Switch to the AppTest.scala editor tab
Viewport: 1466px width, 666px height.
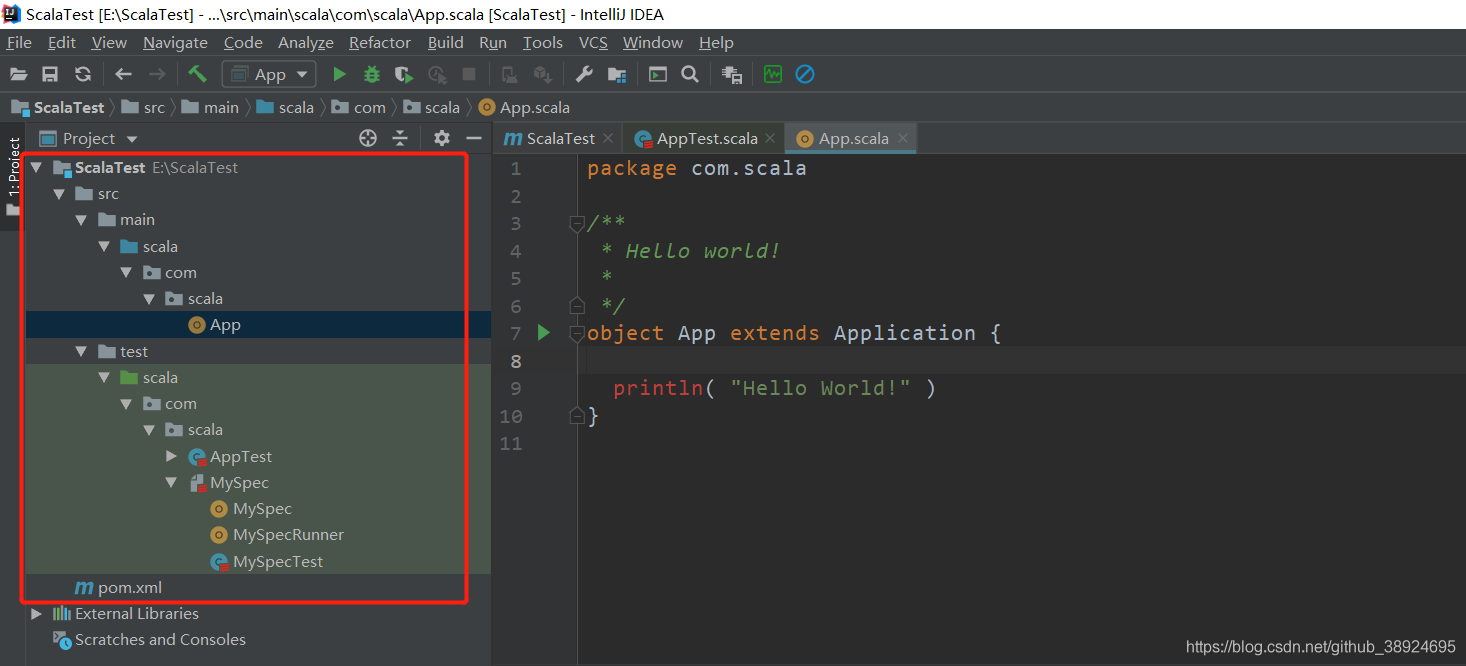pos(706,138)
